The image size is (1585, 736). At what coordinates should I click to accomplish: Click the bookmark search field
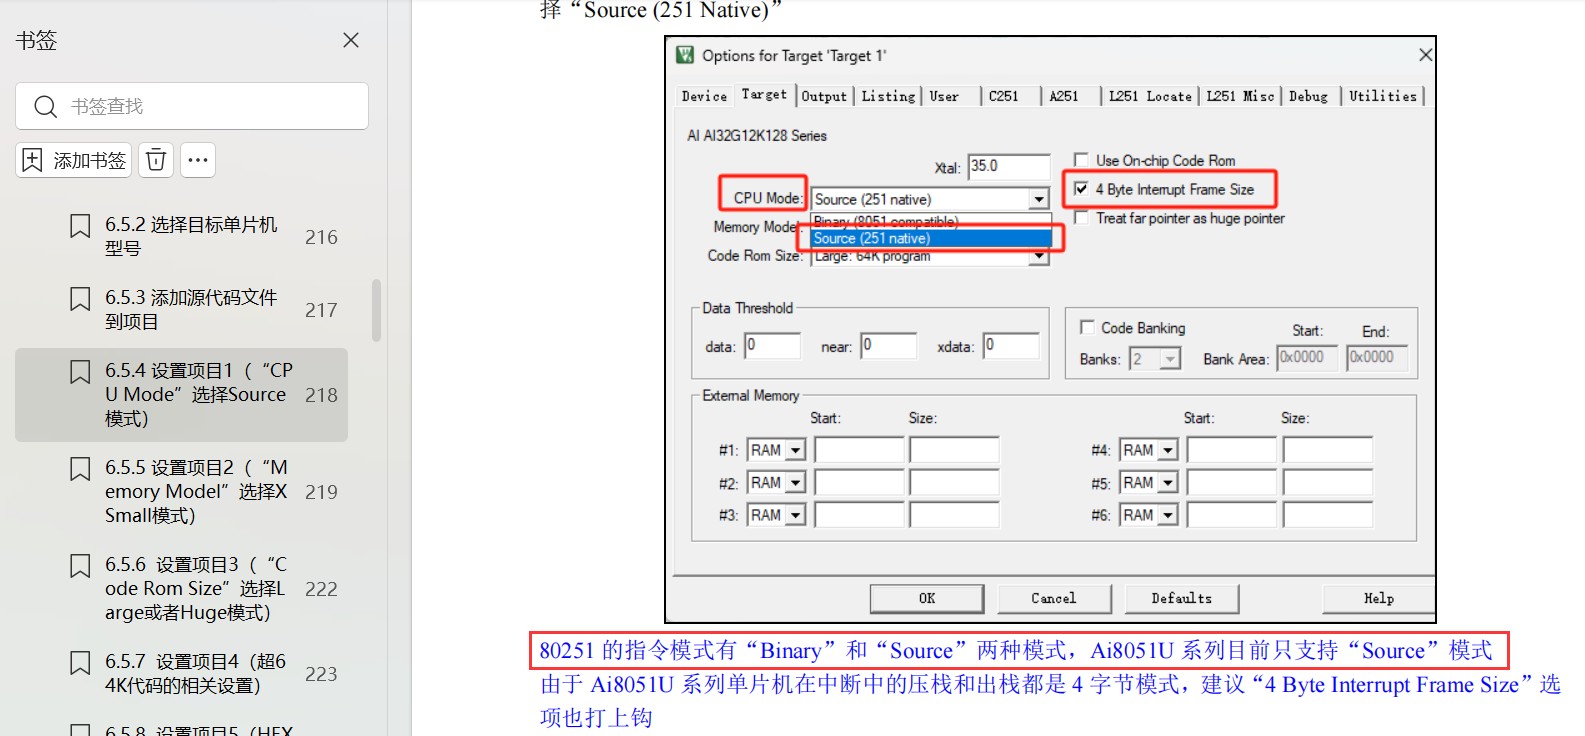(192, 106)
